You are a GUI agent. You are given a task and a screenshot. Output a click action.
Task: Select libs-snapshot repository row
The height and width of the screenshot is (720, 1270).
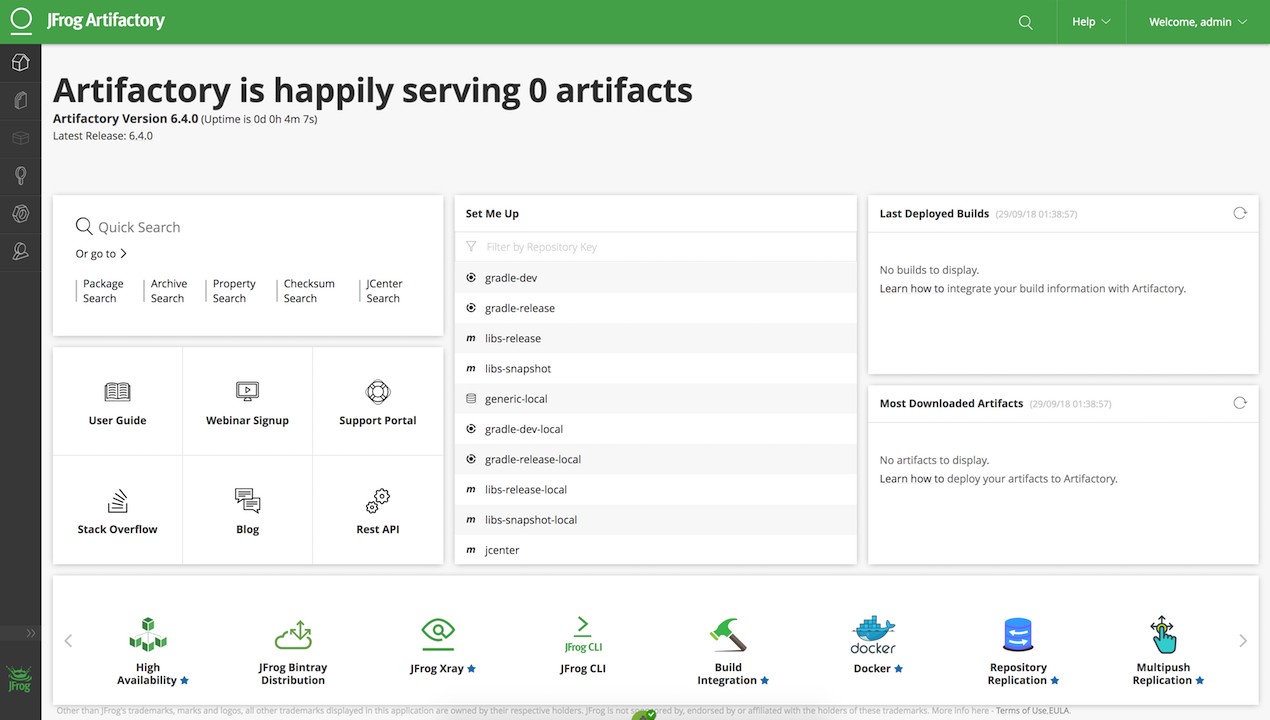point(656,369)
